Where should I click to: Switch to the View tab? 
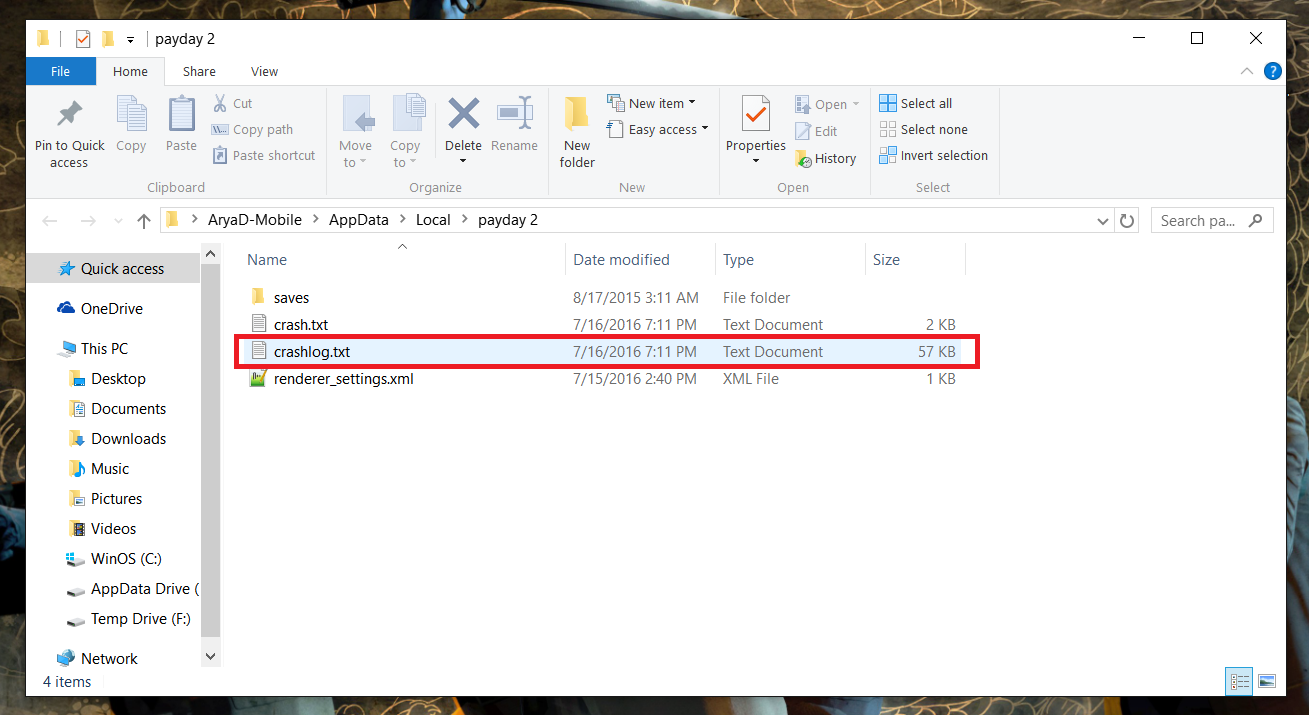(x=264, y=71)
